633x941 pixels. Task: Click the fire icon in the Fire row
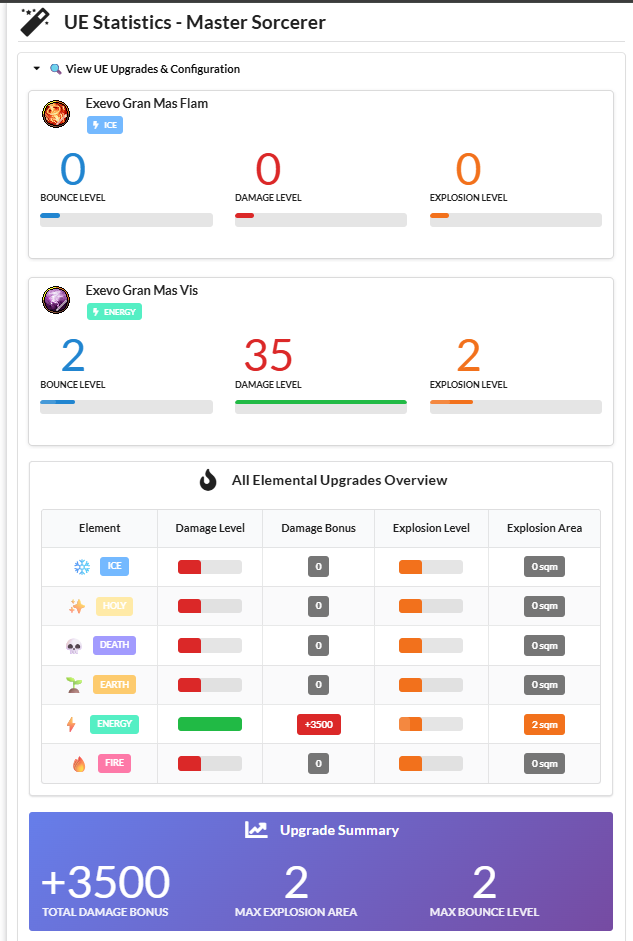[79, 764]
